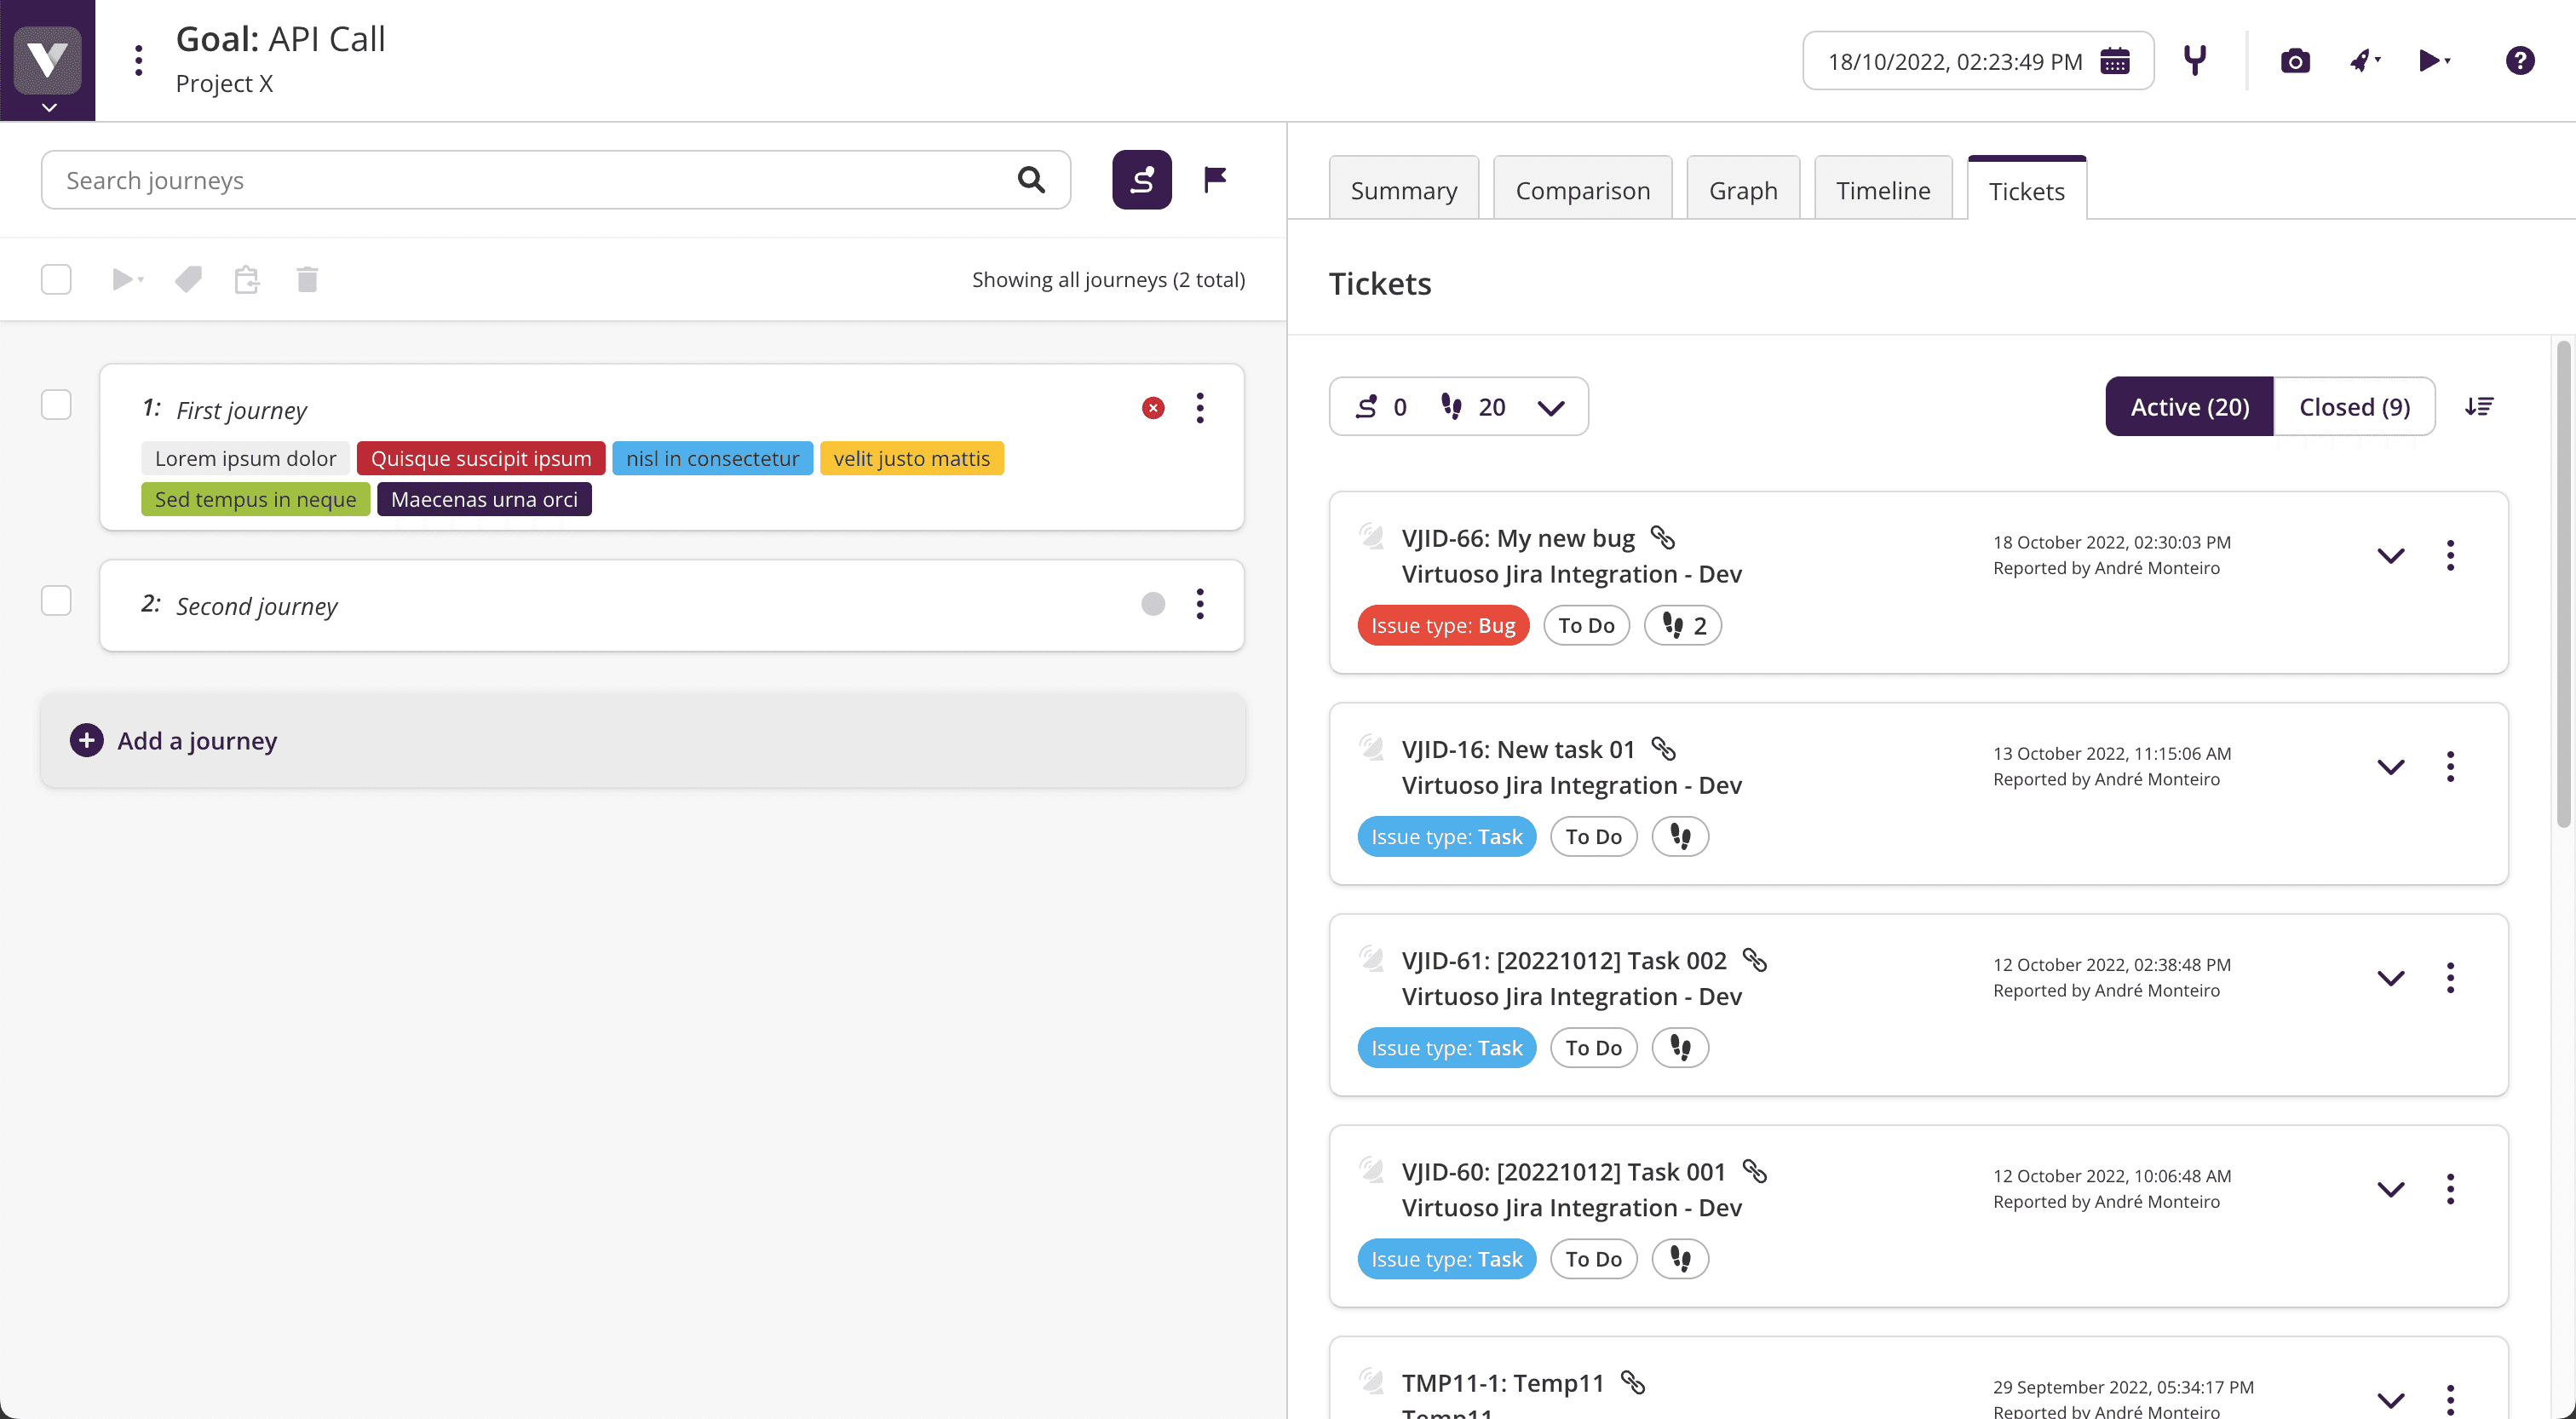Click the Search journeys input field
2576x1419 pixels.
tap(530, 180)
